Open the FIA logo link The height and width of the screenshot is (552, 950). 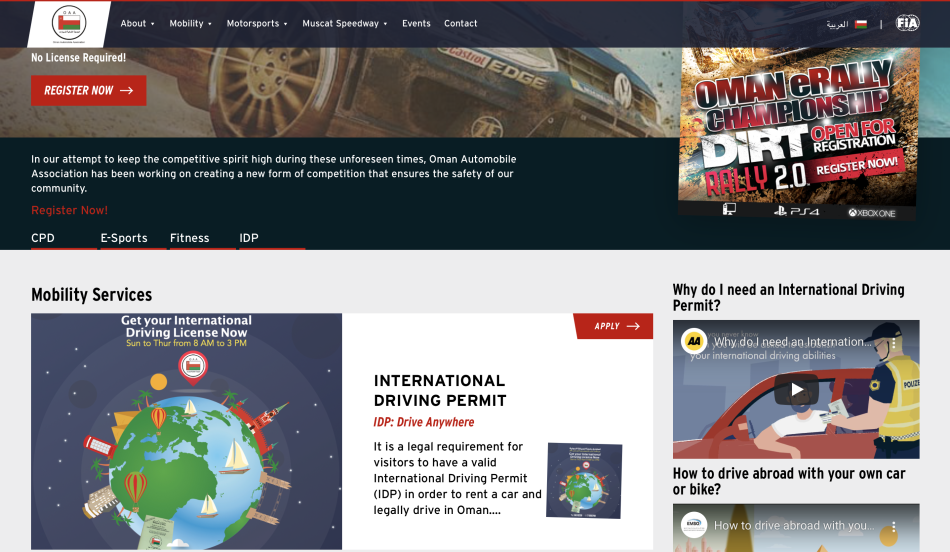click(908, 23)
